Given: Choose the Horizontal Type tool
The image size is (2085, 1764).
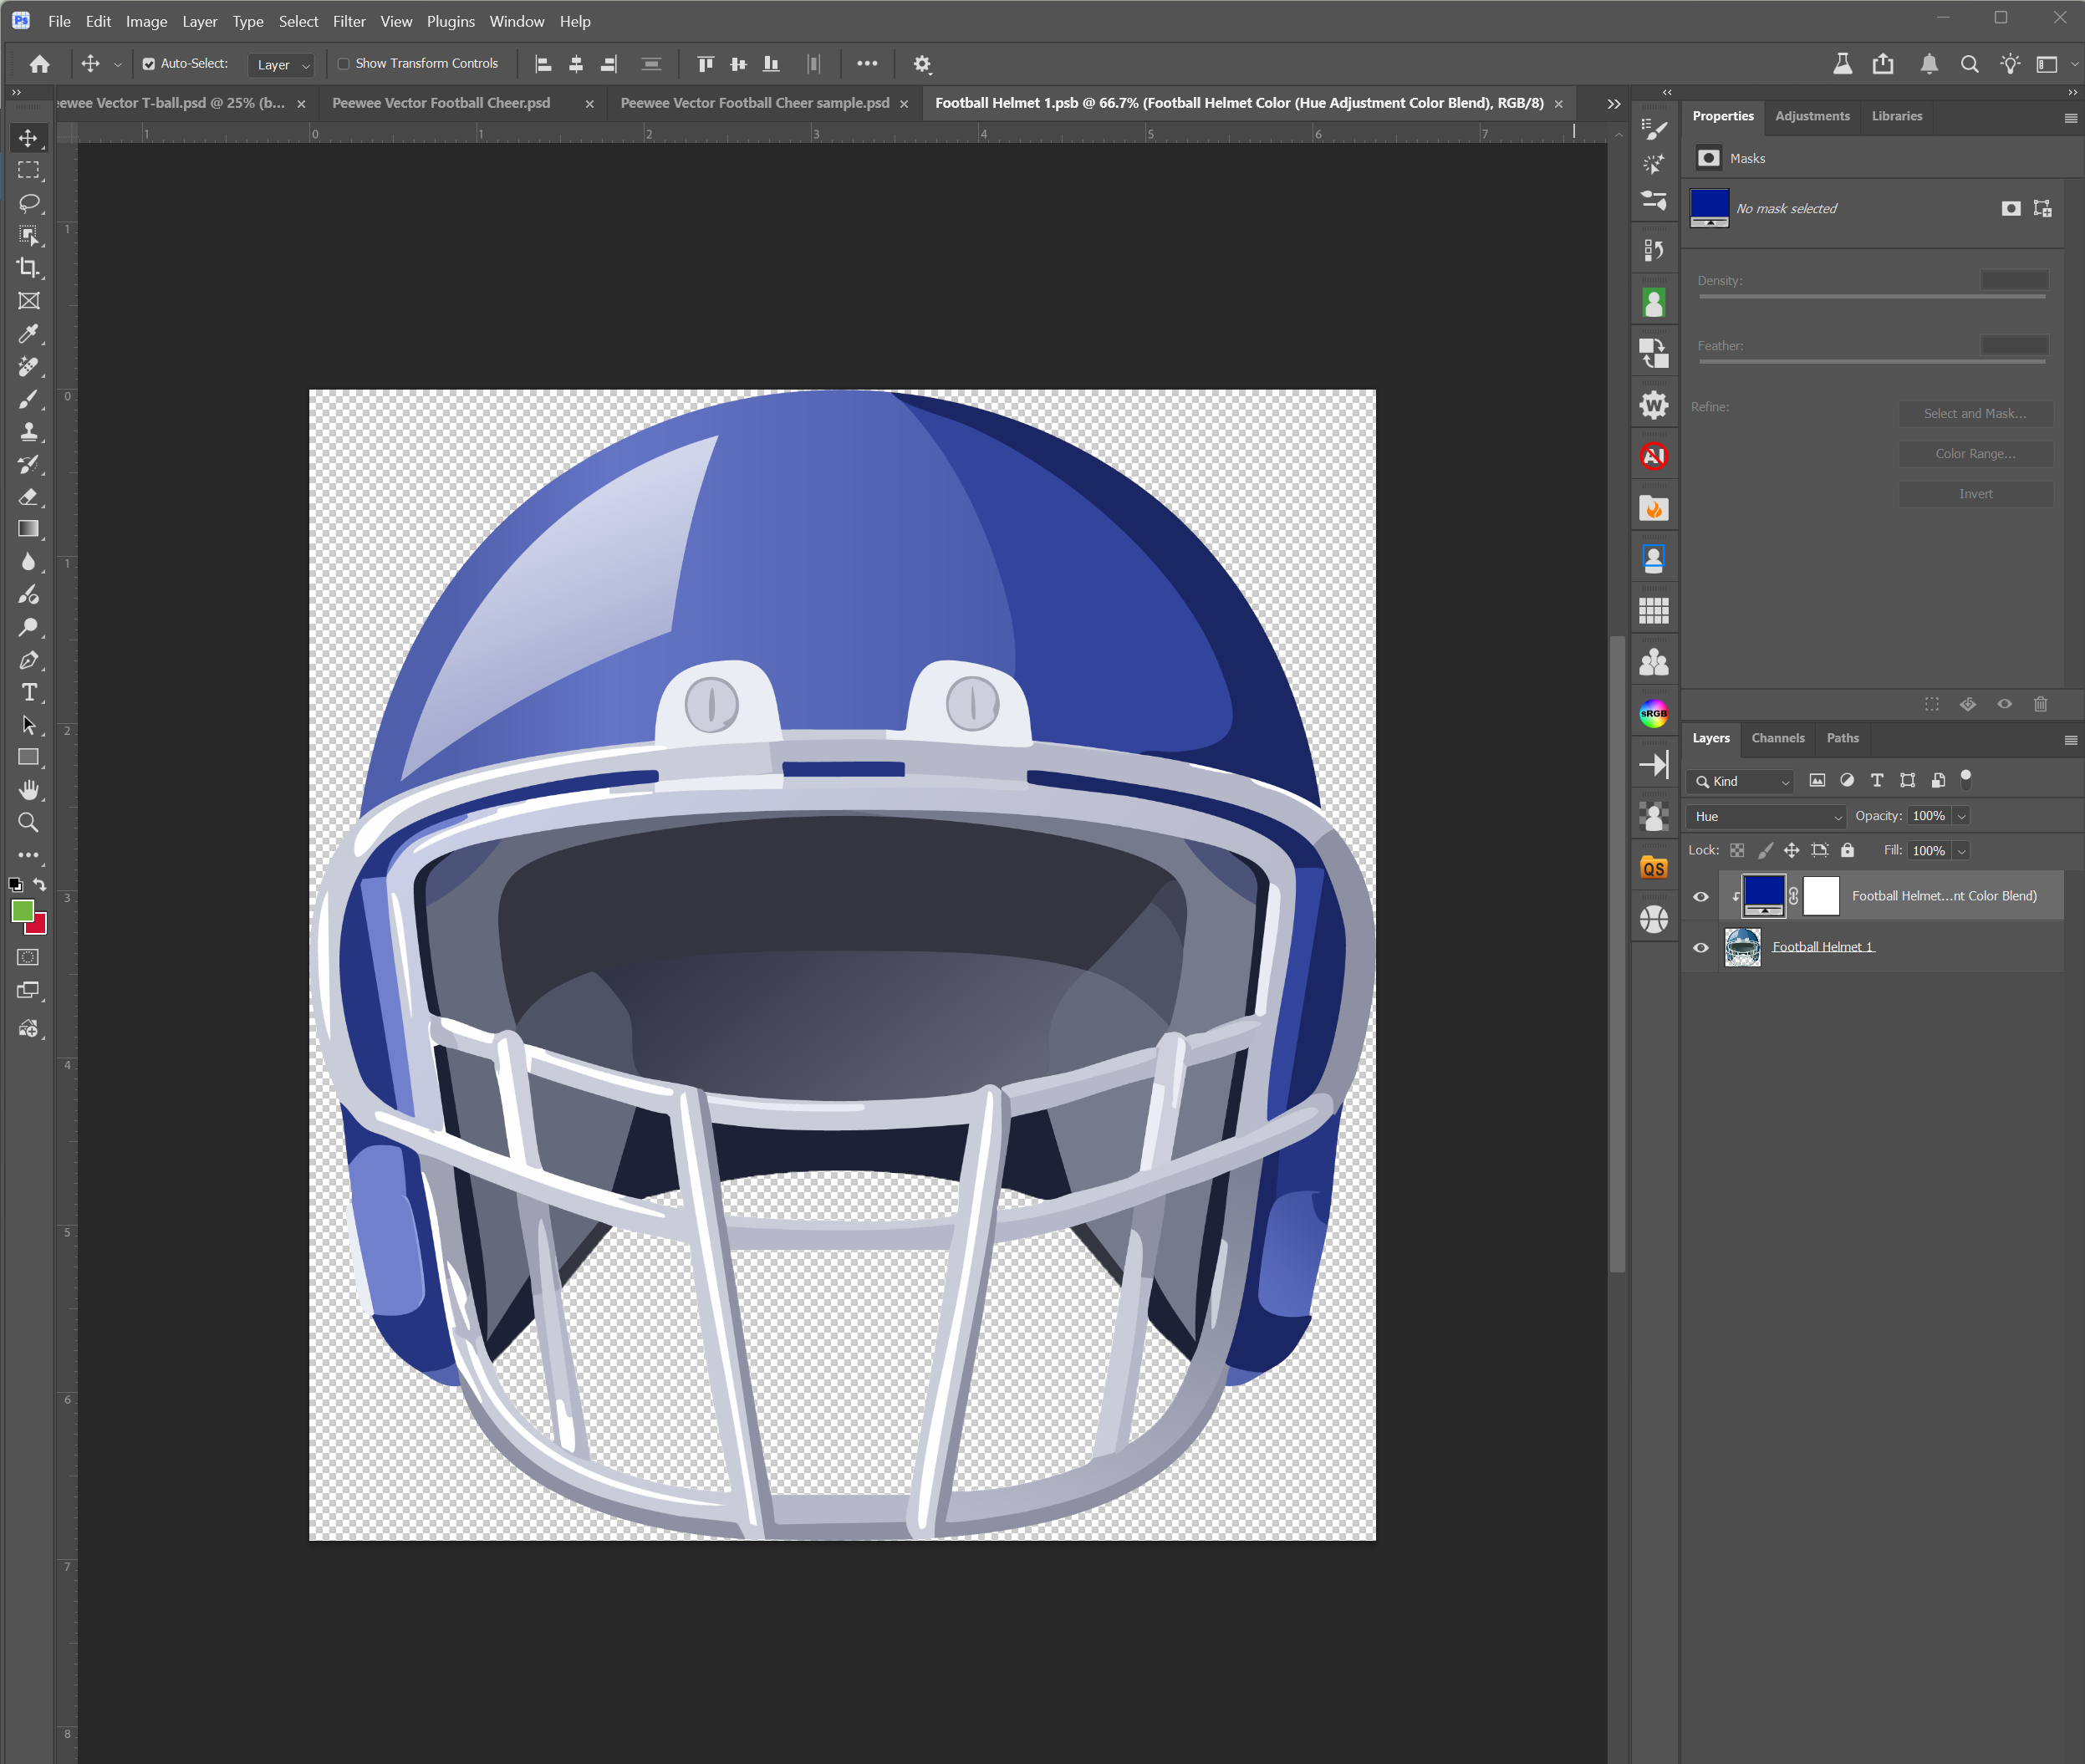Looking at the screenshot, I should pos(29,693).
